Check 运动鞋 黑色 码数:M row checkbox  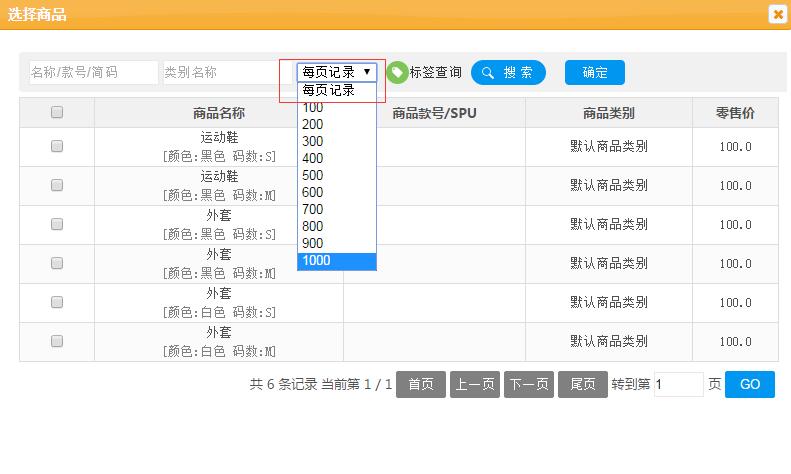[57, 185]
